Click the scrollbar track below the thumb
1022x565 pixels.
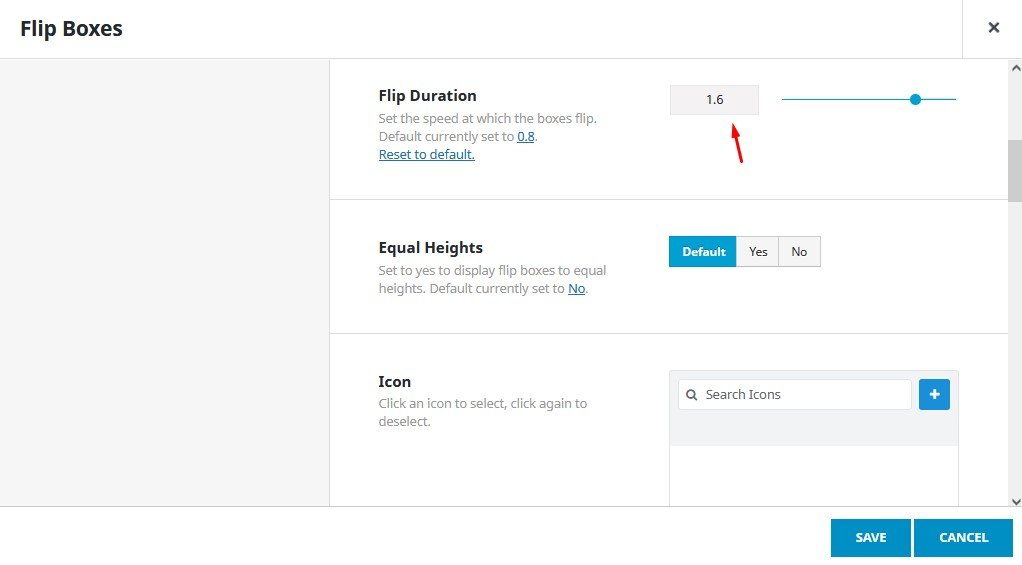[x=1015, y=350]
